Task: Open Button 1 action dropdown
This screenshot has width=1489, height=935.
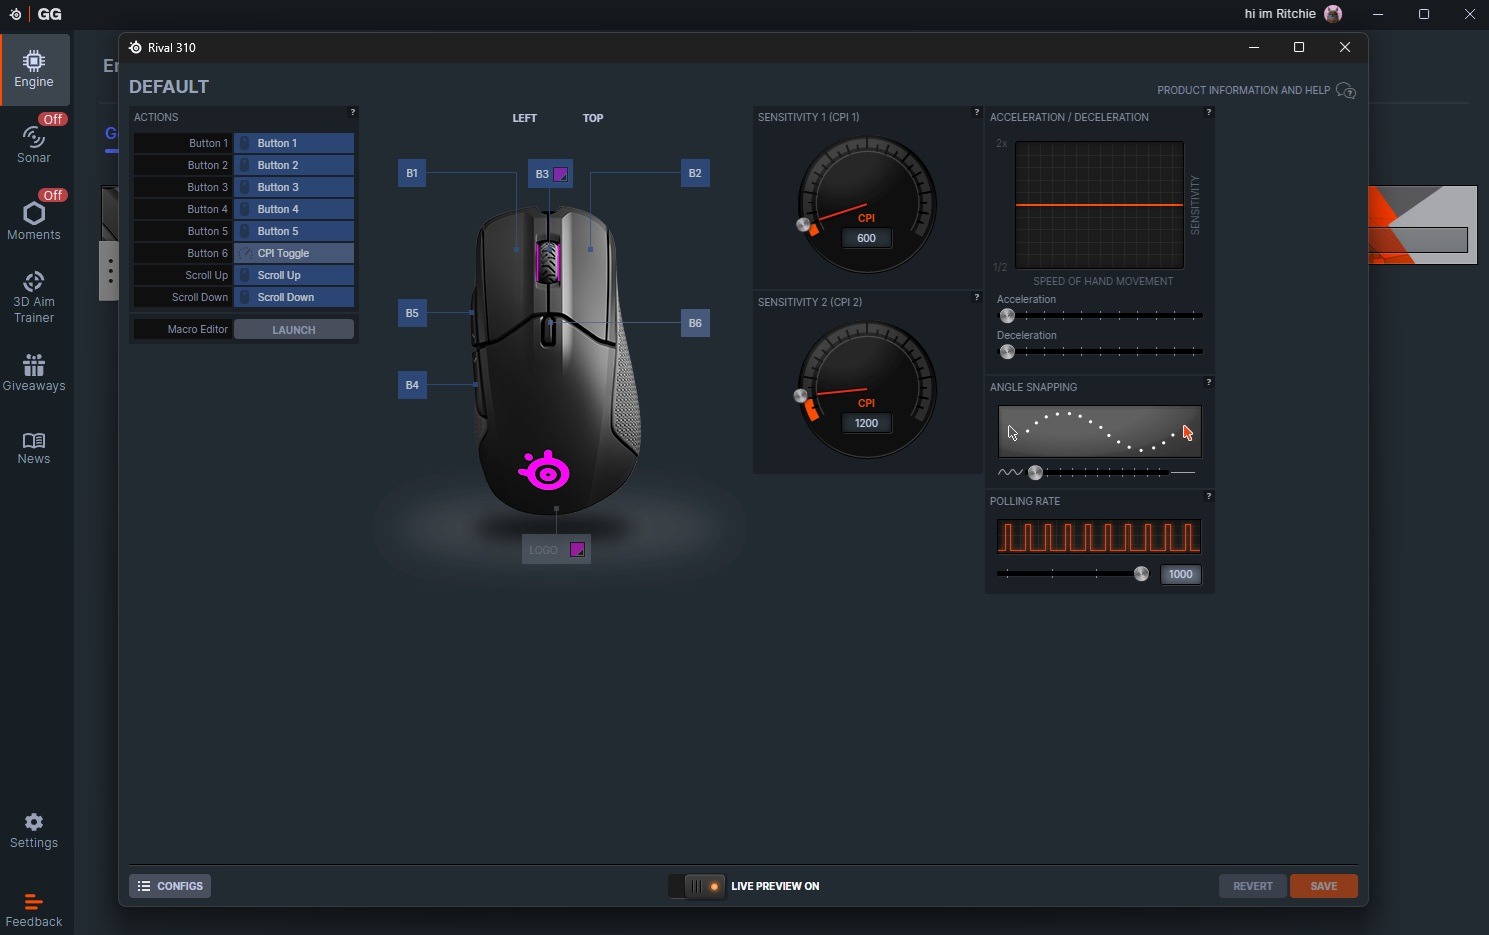Action: [294, 143]
